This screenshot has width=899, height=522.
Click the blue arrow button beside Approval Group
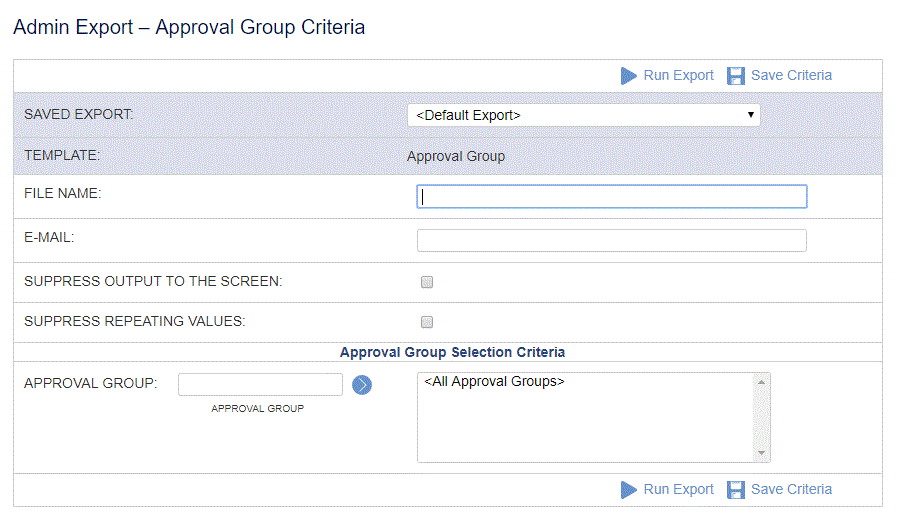(x=362, y=385)
